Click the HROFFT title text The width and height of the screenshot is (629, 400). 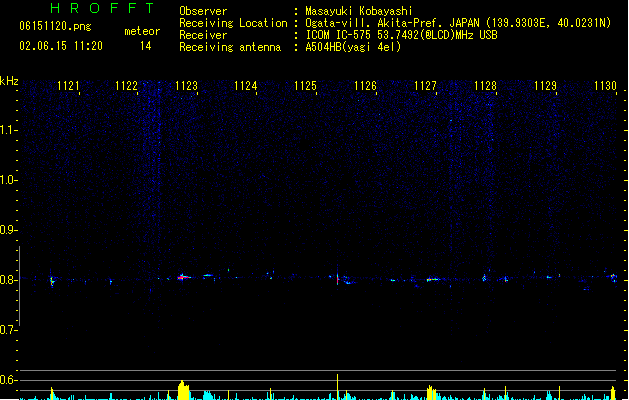click(102, 8)
